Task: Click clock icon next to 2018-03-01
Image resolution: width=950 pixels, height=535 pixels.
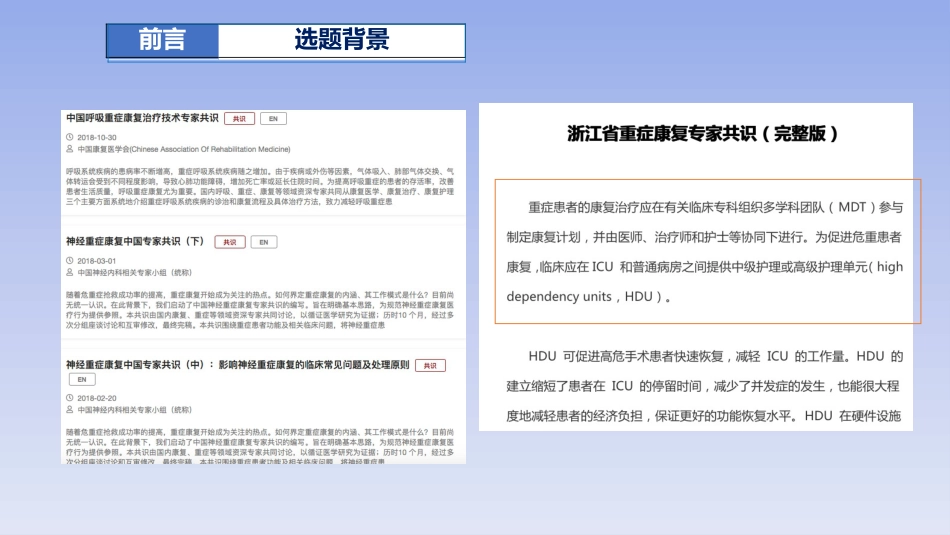Action: [70, 261]
